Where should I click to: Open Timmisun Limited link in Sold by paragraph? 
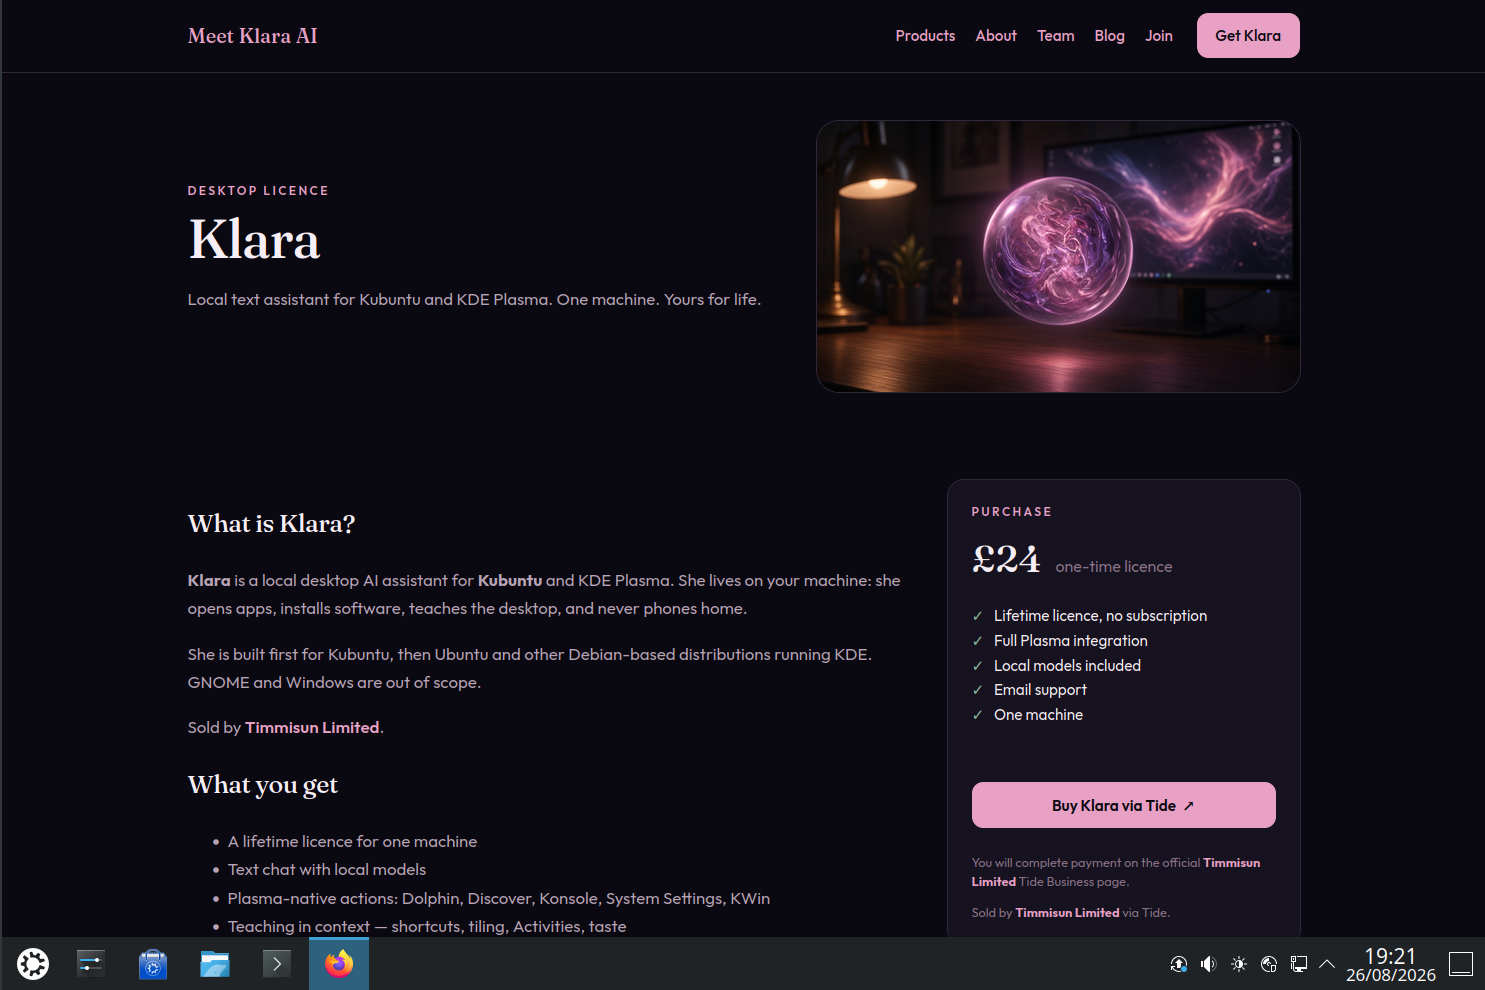pos(312,728)
